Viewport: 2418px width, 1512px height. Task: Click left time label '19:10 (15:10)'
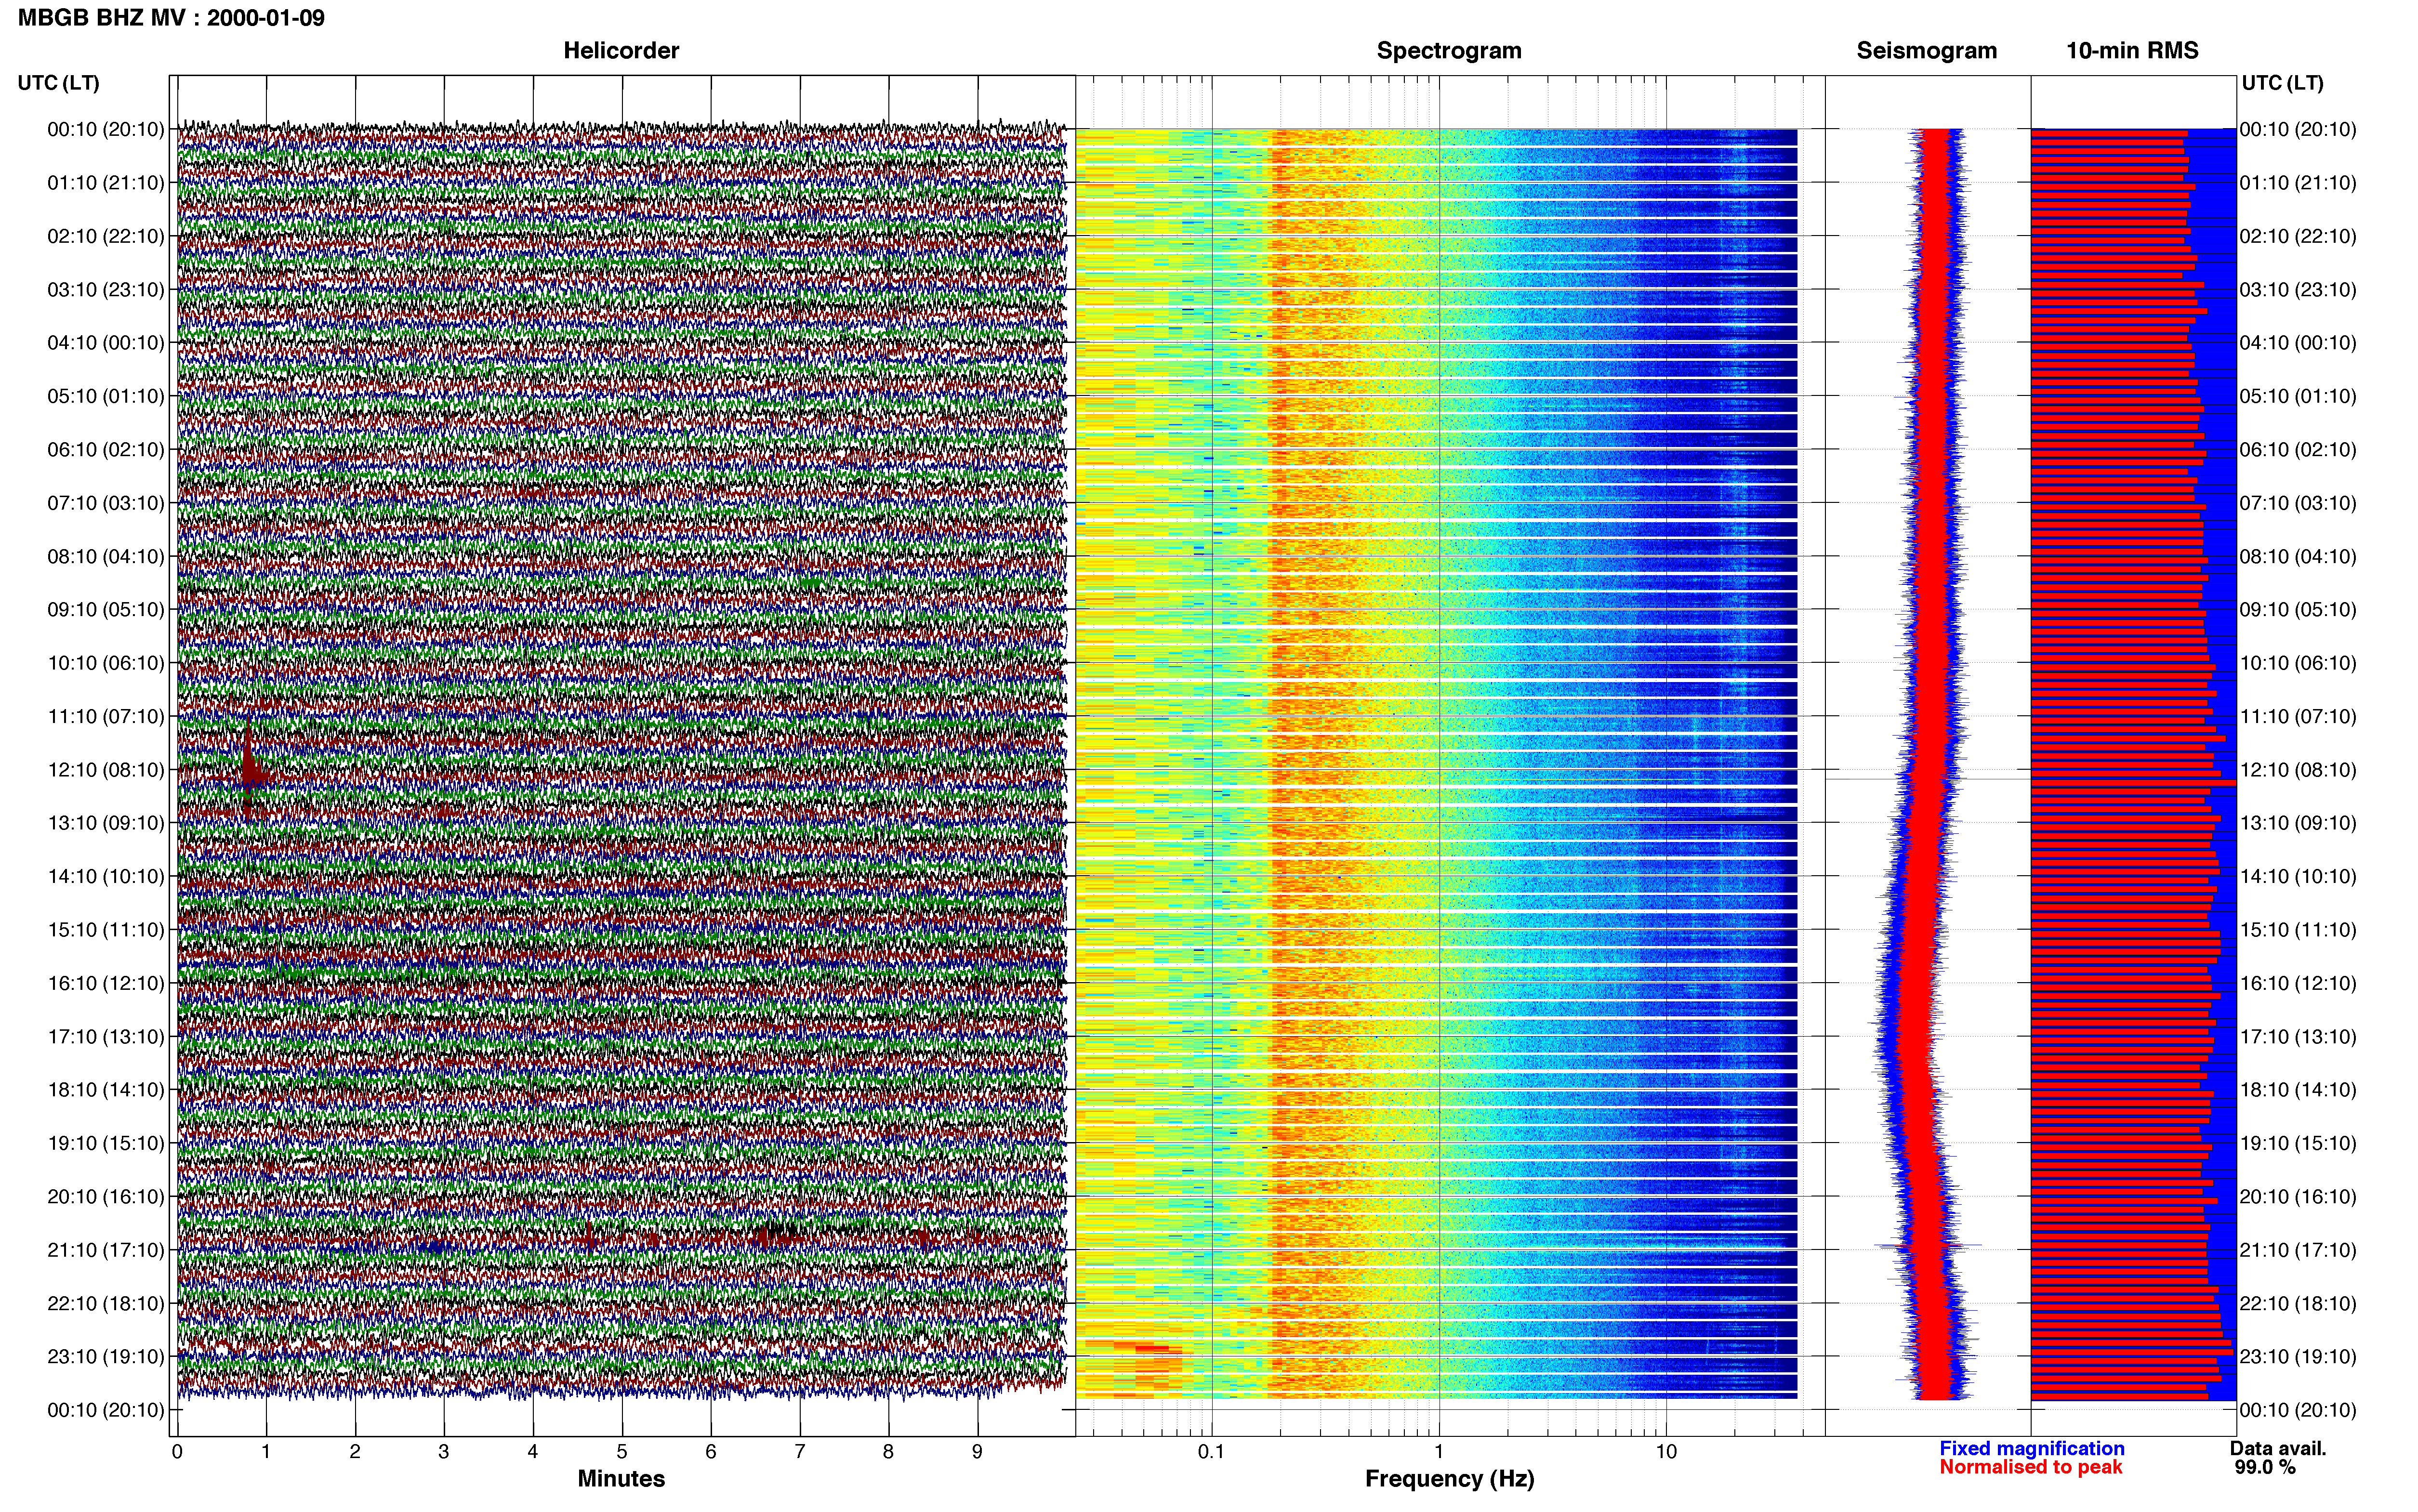coord(106,1143)
